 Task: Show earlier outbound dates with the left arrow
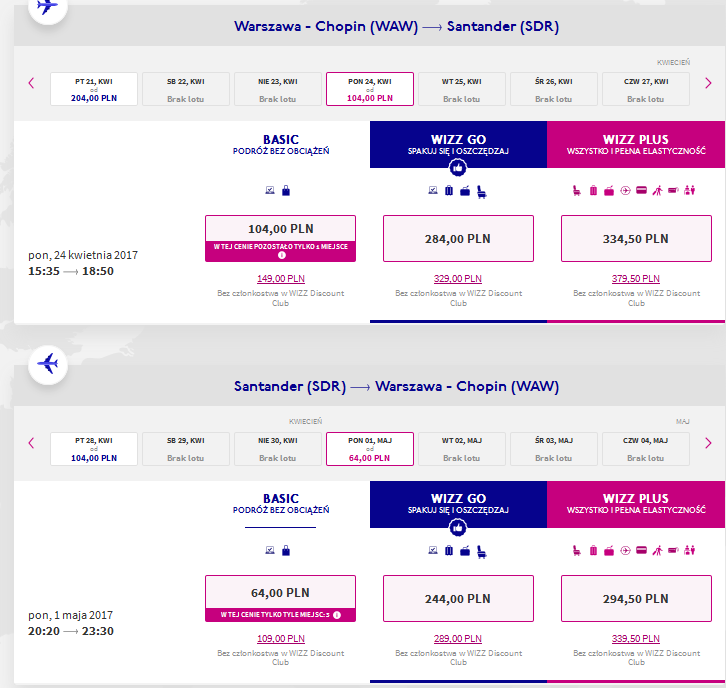pyautogui.click(x=31, y=83)
